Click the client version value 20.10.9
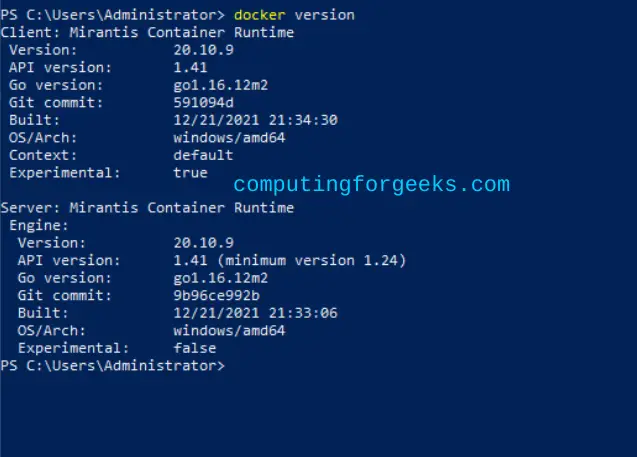Screen dimensions: 637x457 [x=204, y=50]
